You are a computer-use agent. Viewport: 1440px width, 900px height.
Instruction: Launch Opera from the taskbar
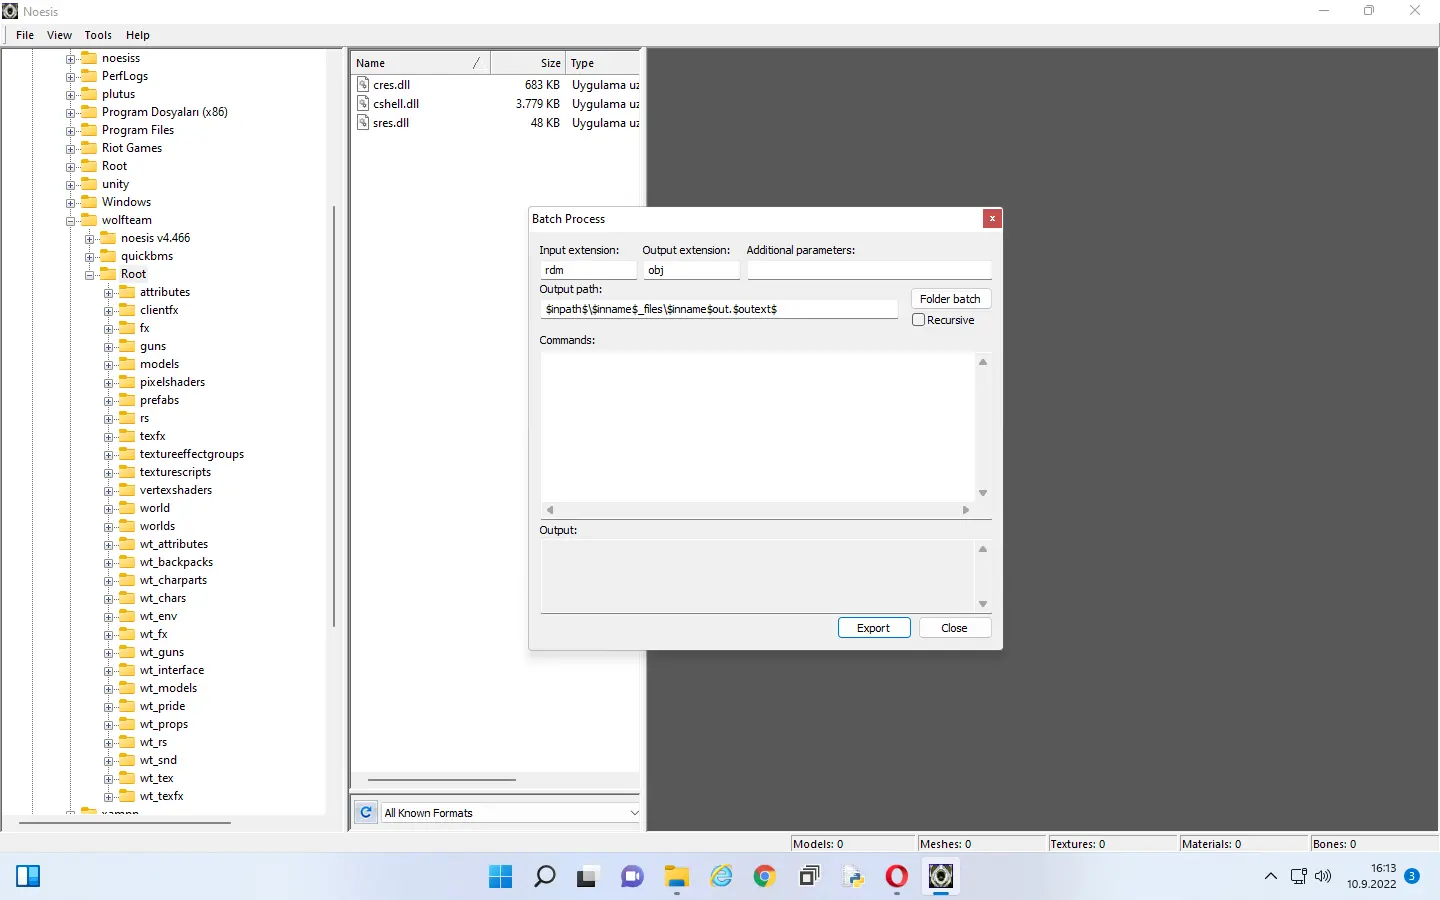pyautogui.click(x=896, y=877)
